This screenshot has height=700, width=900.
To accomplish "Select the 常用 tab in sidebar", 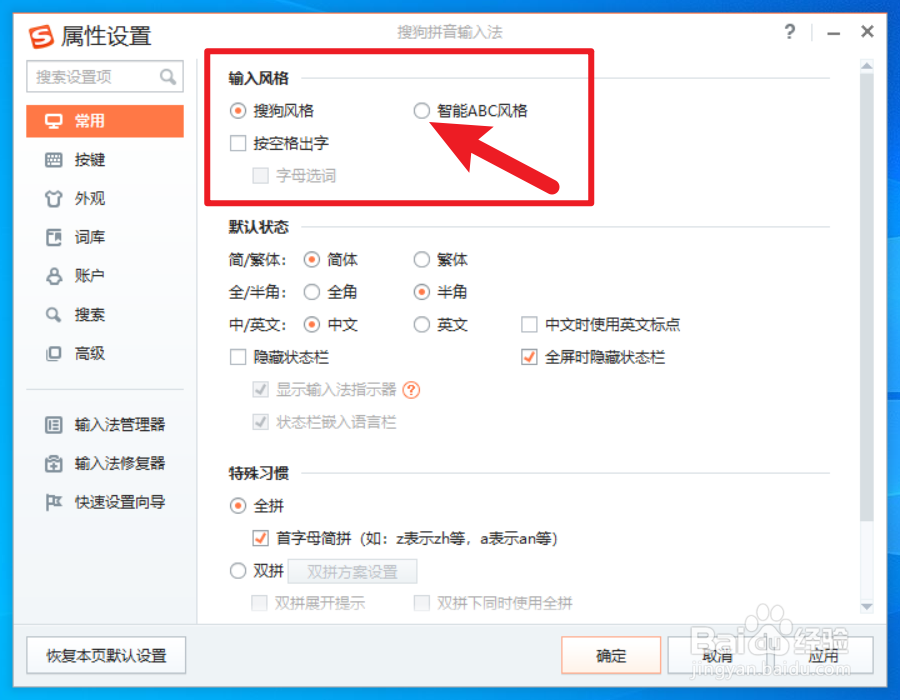I will [105, 121].
